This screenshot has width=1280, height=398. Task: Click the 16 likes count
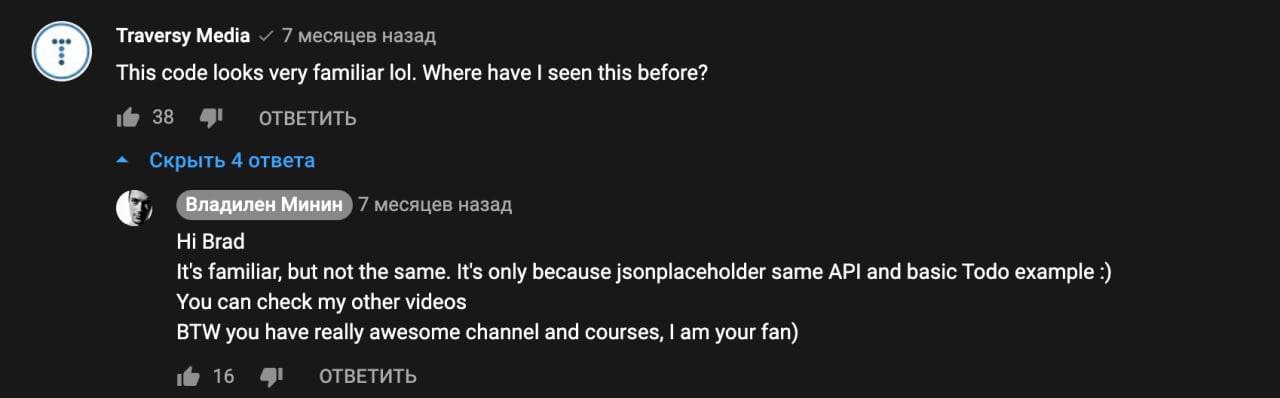(x=223, y=376)
